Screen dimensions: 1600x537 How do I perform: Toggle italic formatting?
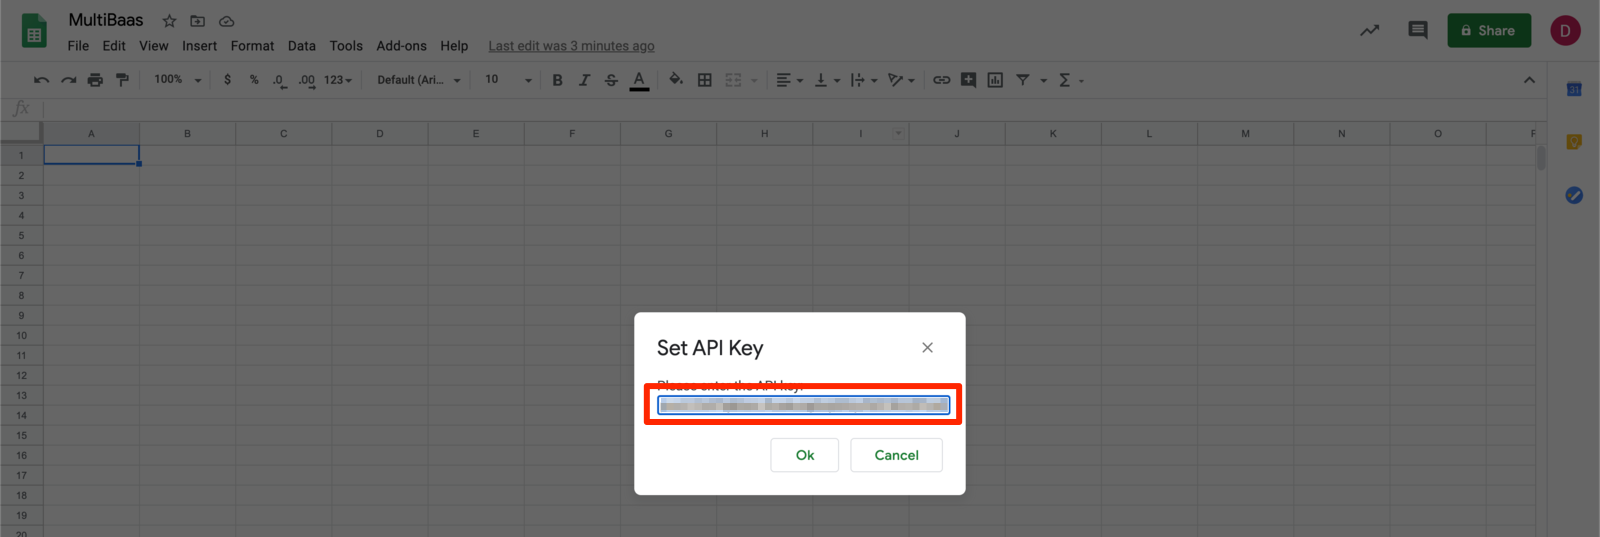click(x=584, y=80)
